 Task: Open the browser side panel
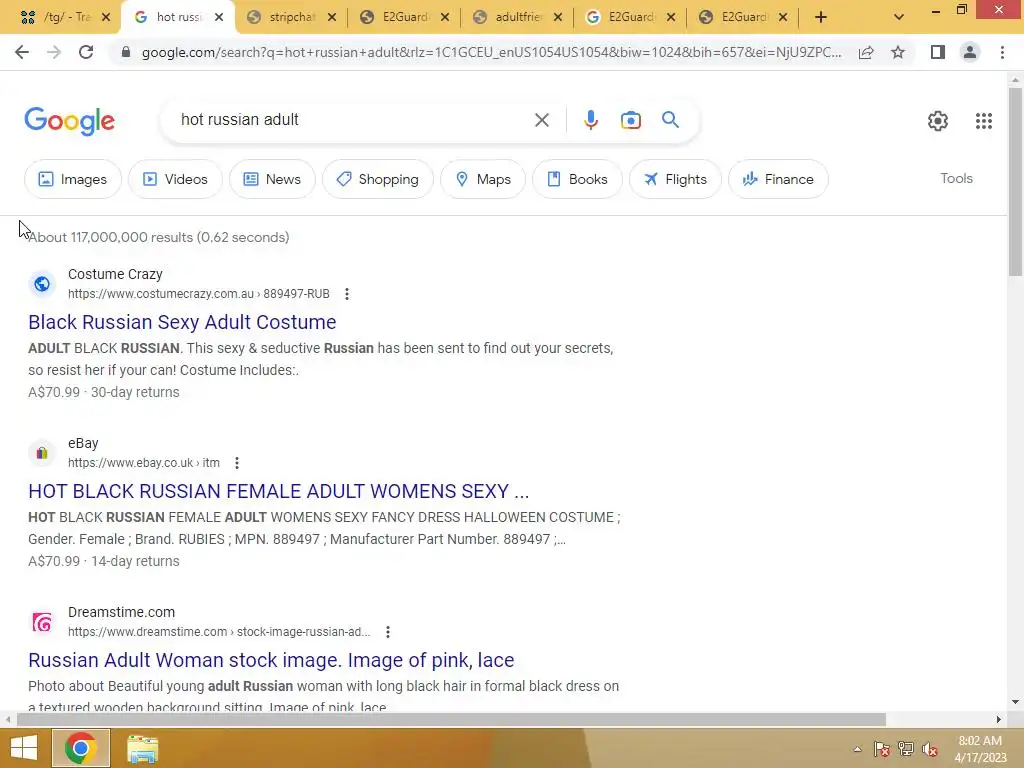pyautogui.click(x=938, y=52)
